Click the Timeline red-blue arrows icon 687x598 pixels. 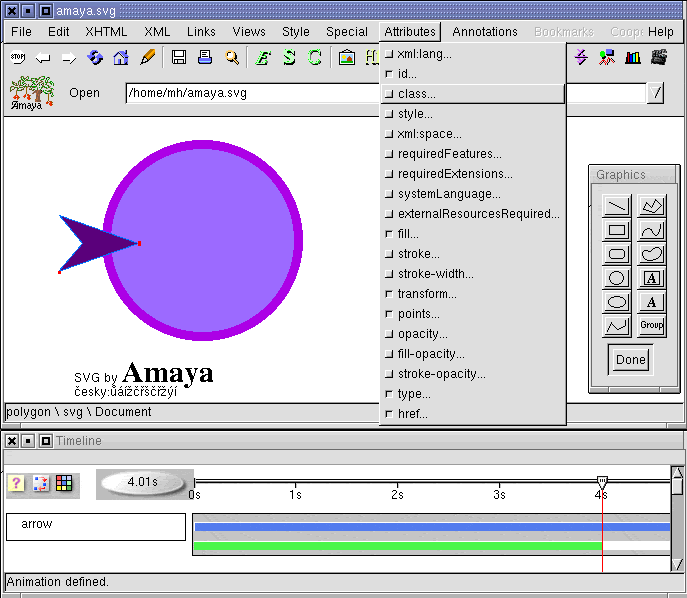40,483
